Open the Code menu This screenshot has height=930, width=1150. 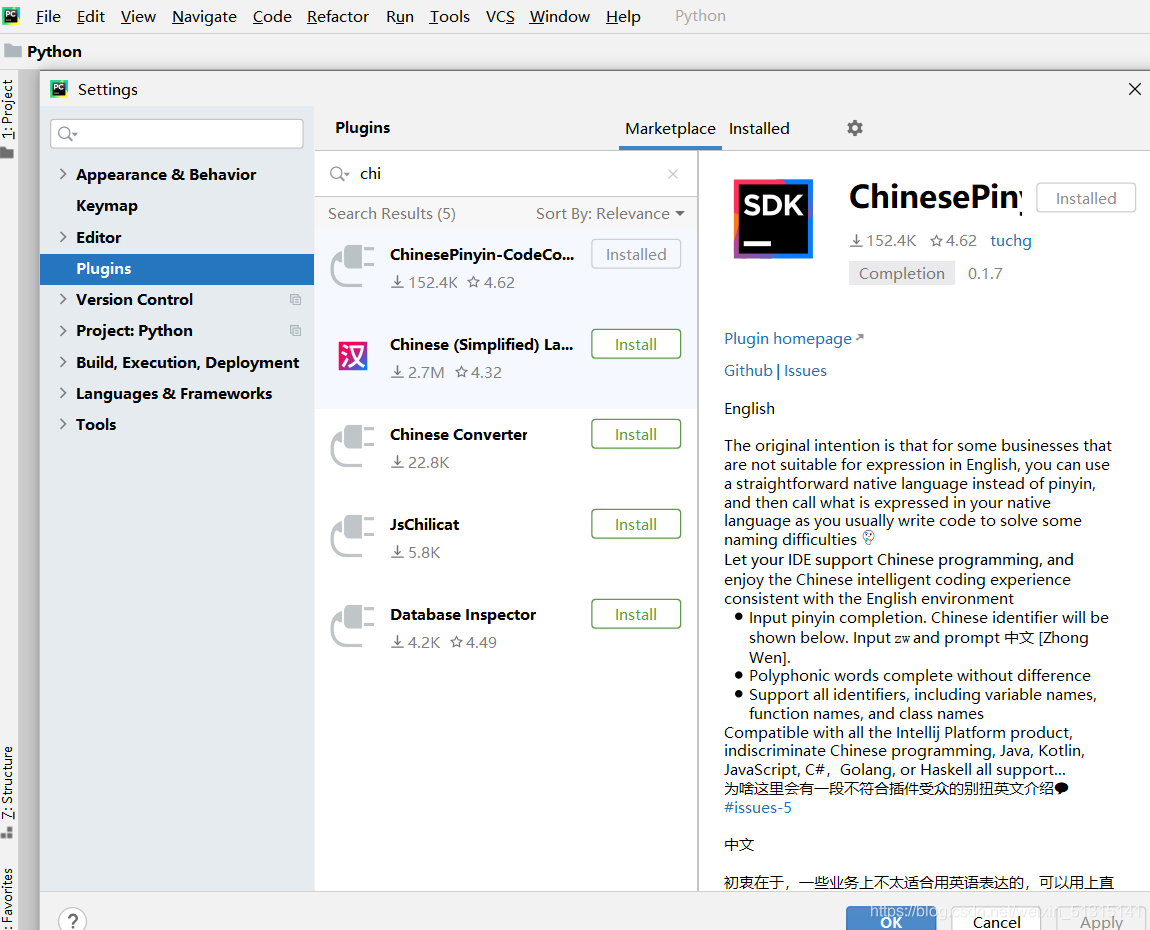(272, 16)
